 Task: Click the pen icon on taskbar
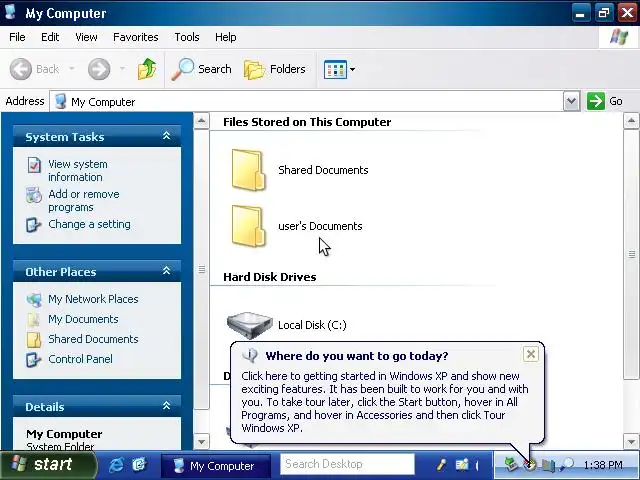pyautogui.click(x=440, y=464)
